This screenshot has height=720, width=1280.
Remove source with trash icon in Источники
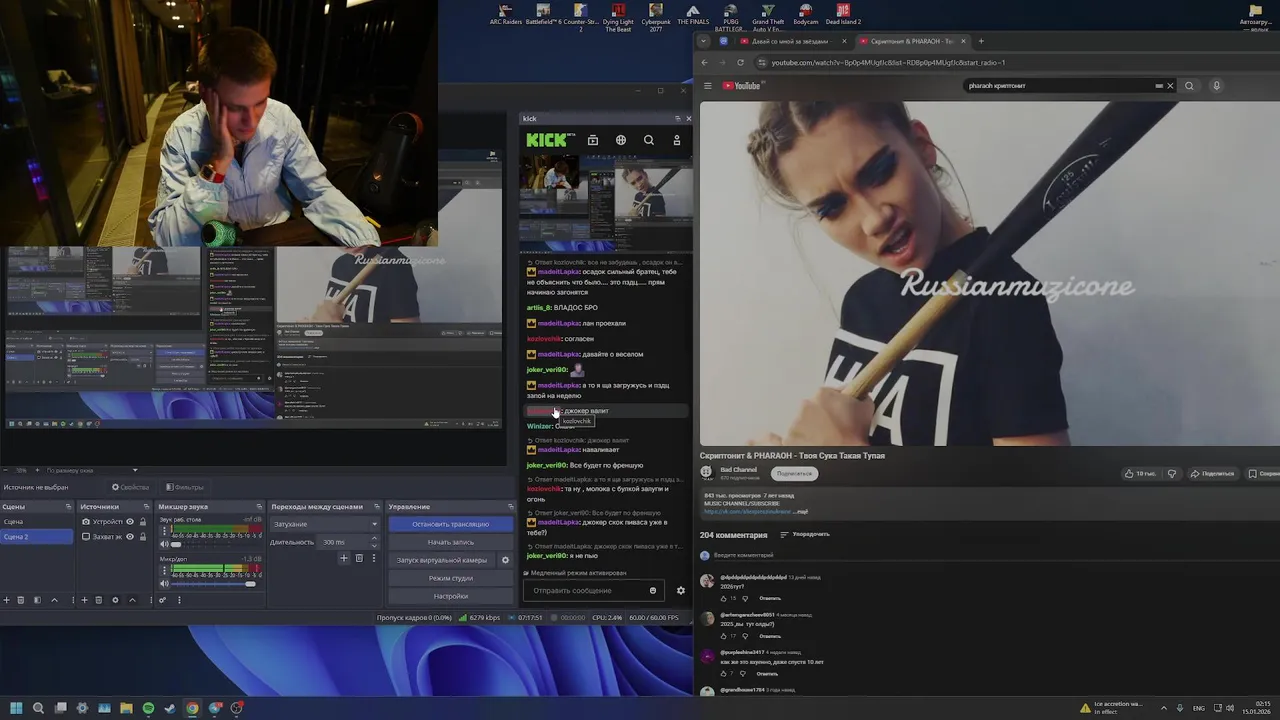coord(99,600)
